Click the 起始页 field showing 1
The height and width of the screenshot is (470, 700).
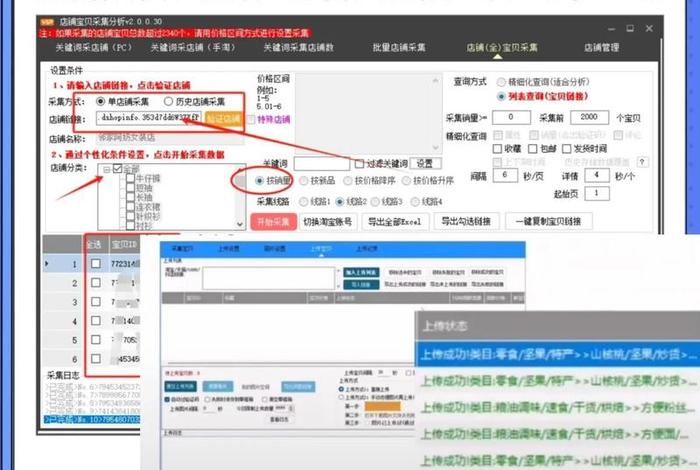point(596,193)
